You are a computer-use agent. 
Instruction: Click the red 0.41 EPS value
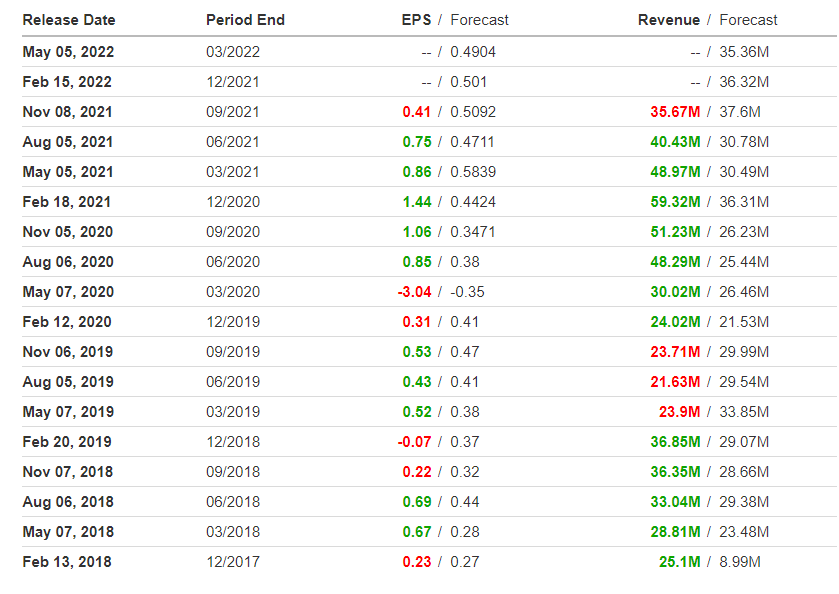click(417, 112)
